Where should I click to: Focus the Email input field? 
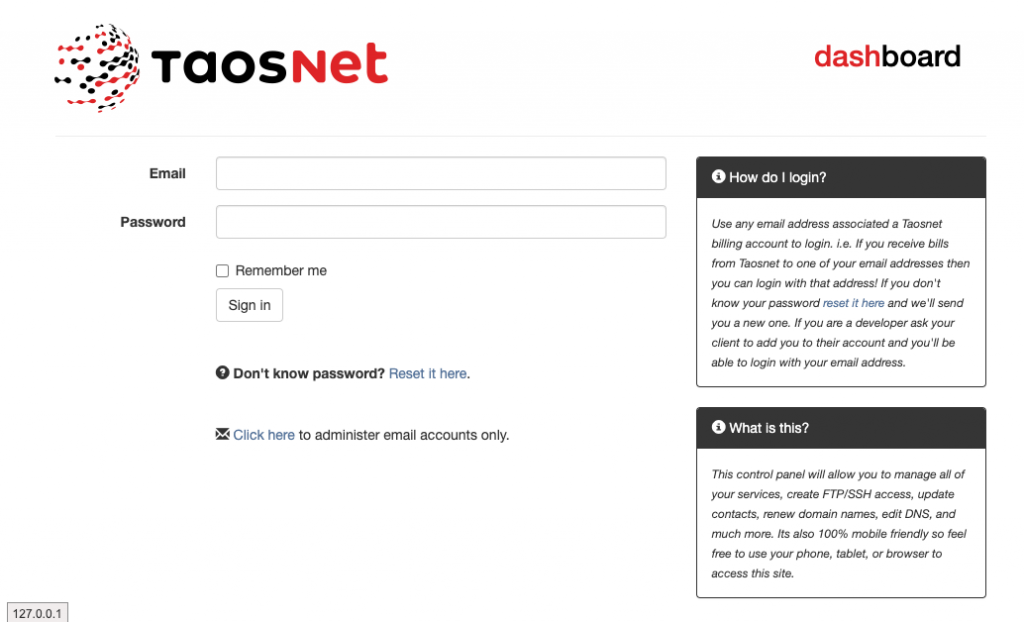tap(441, 173)
